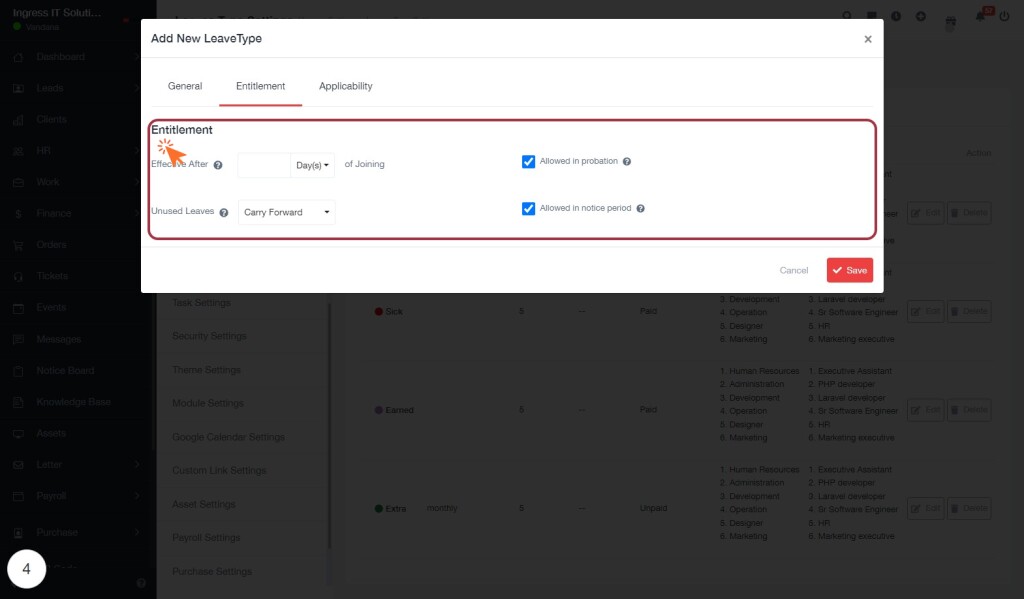Show help for Effective After
The height and width of the screenshot is (599, 1024).
tap(218, 165)
